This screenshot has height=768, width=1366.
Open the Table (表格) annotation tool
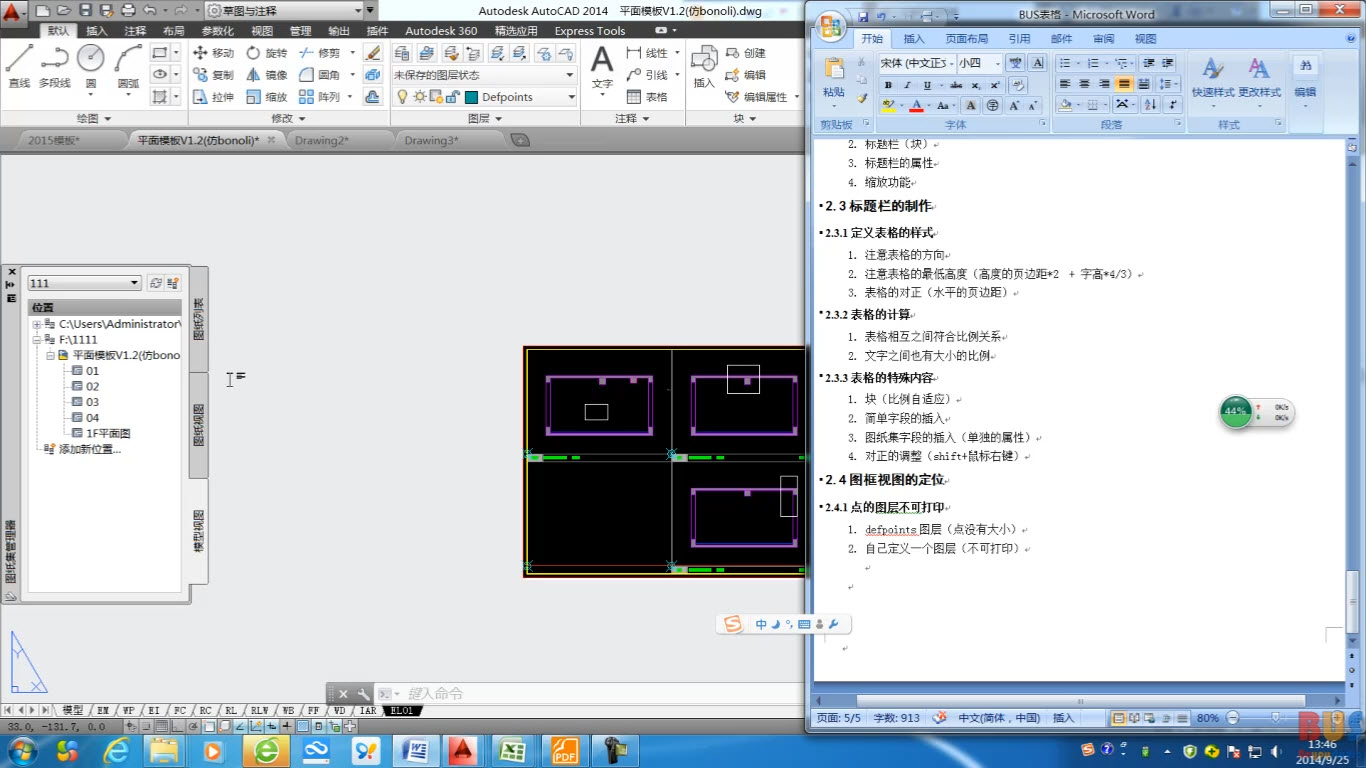[647, 97]
